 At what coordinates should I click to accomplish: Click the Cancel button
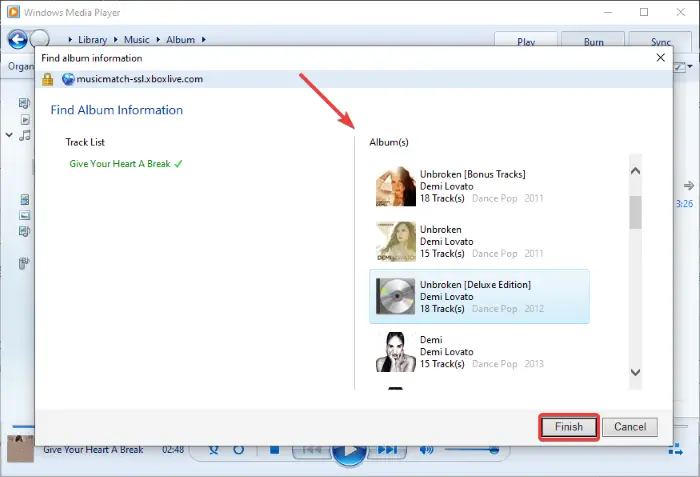pyautogui.click(x=630, y=427)
